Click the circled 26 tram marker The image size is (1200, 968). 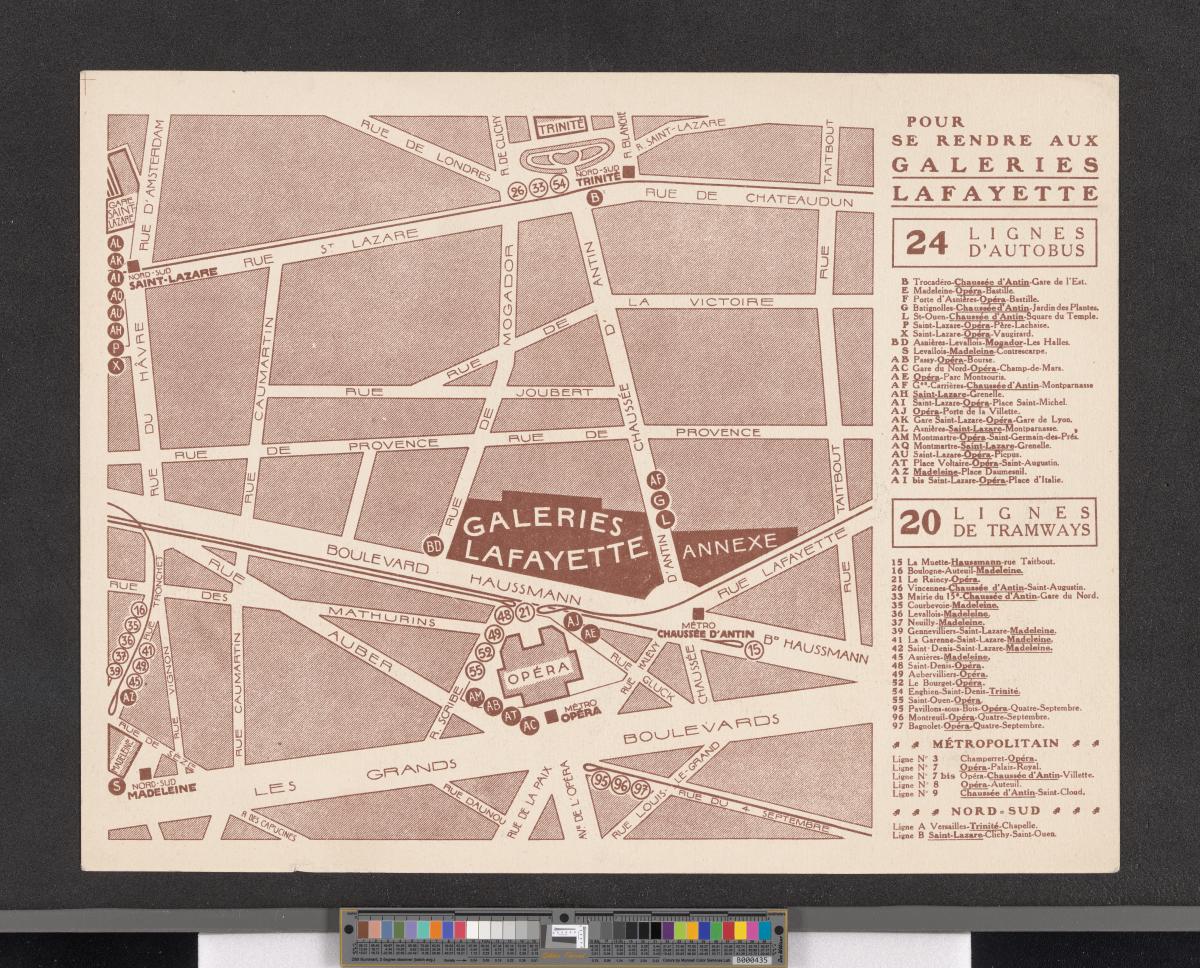pos(517,191)
